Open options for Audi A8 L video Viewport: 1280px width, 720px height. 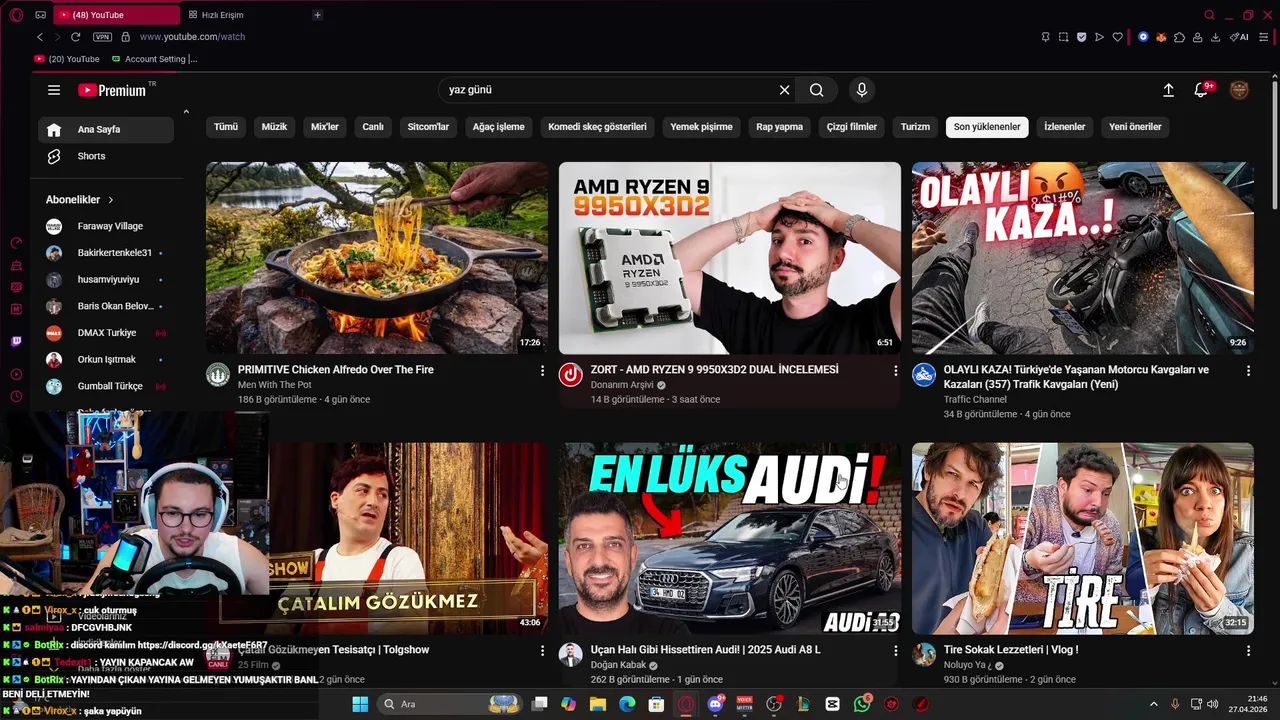click(x=895, y=651)
